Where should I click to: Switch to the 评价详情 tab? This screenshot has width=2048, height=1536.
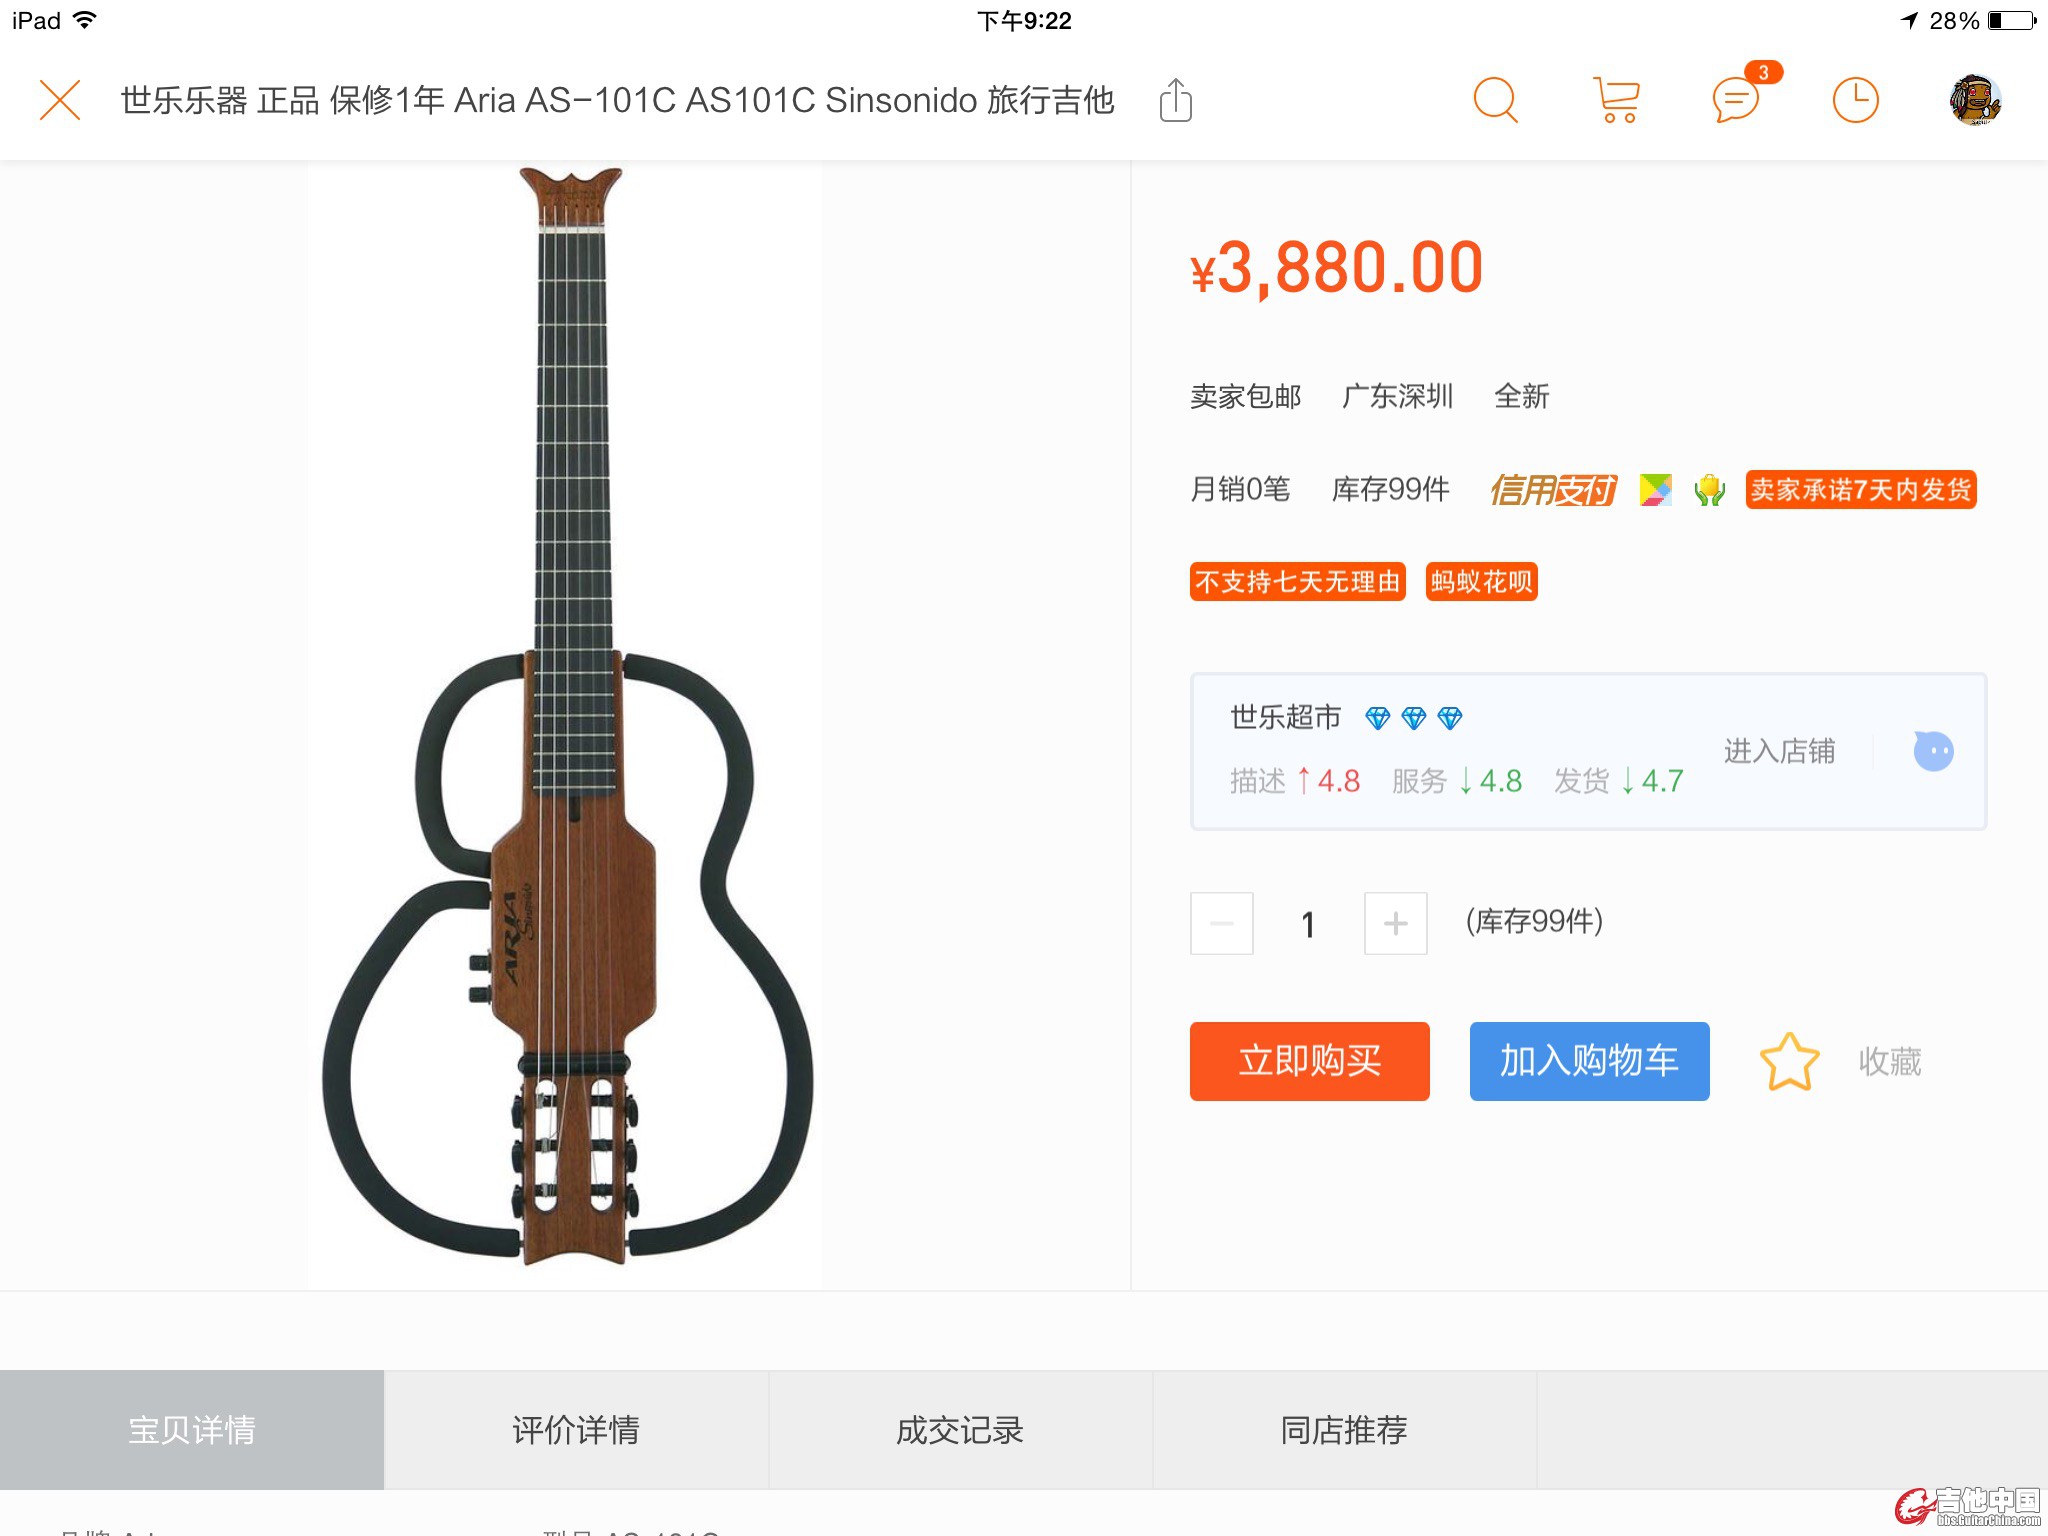[x=576, y=1430]
